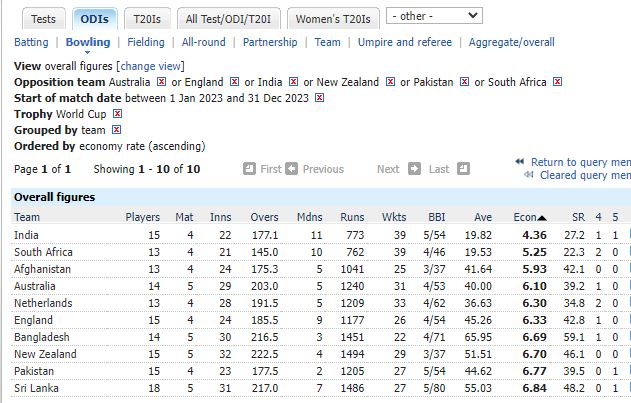The image size is (631, 403).
Task: Go to Fielding records
Action: [146, 42]
